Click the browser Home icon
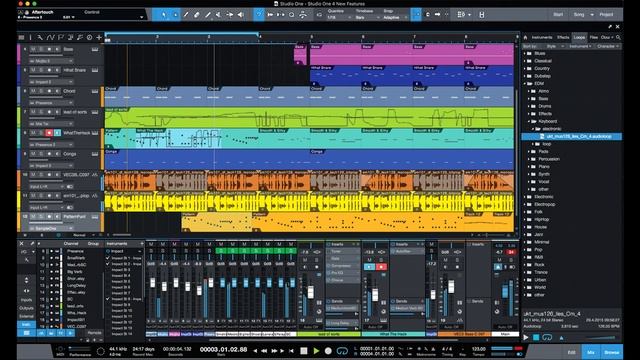 coord(526,37)
